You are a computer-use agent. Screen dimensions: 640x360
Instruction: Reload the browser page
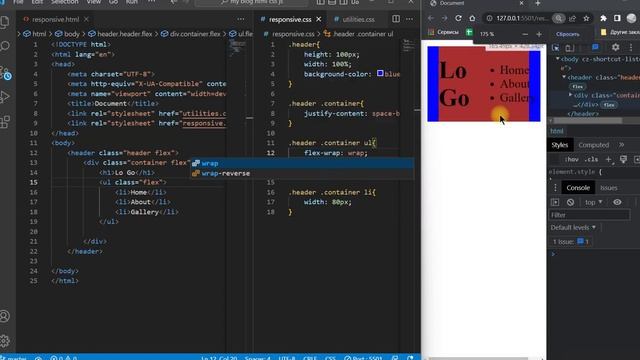click(458, 18)
